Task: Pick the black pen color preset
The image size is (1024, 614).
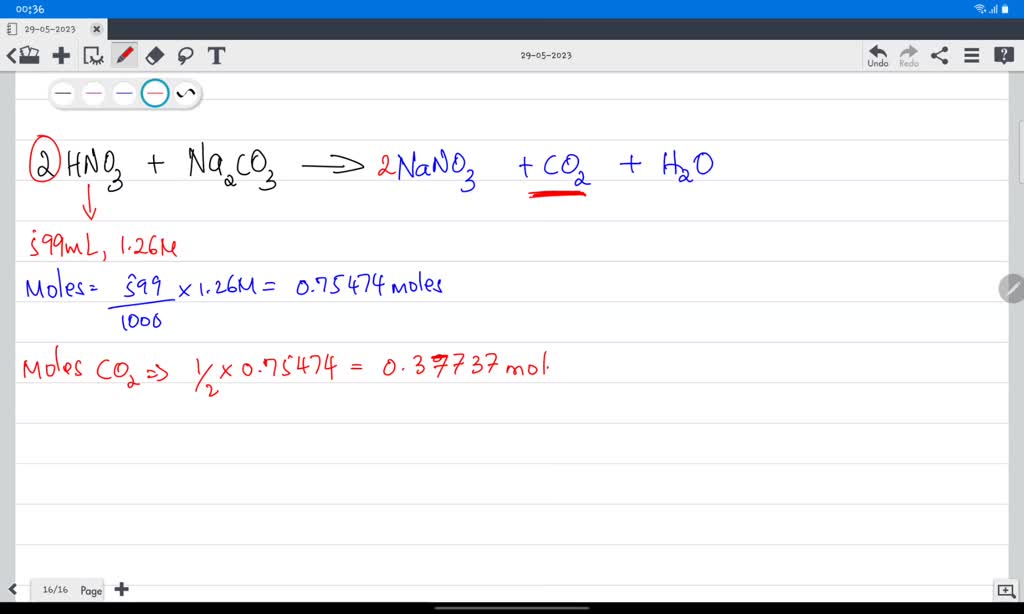Action: coord(64,94)
